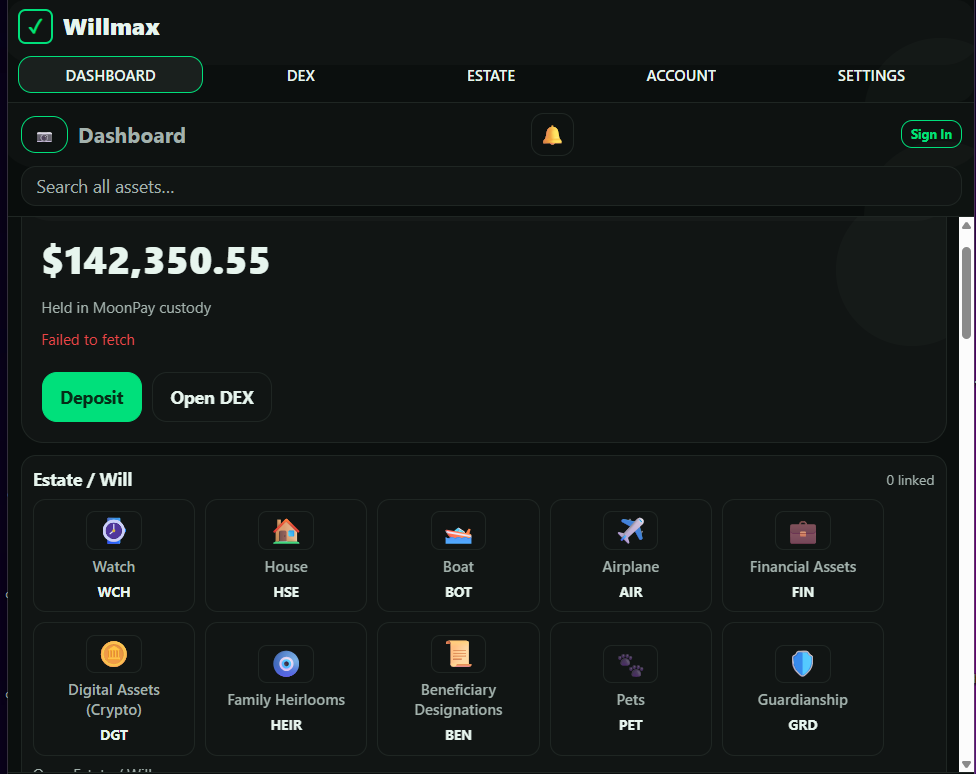Click the Willmax checkmark logo

(x=35, y=27)
